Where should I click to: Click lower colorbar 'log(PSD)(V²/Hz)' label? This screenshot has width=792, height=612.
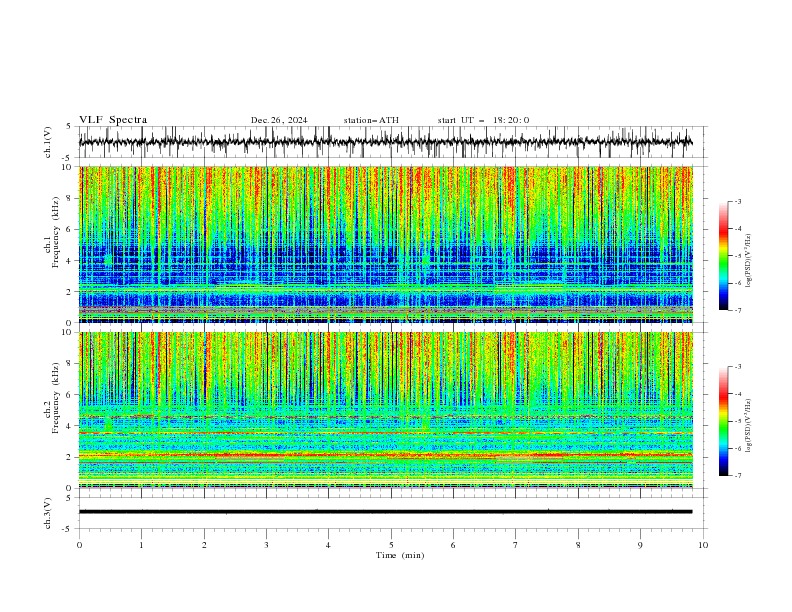[x=749, y=426]
